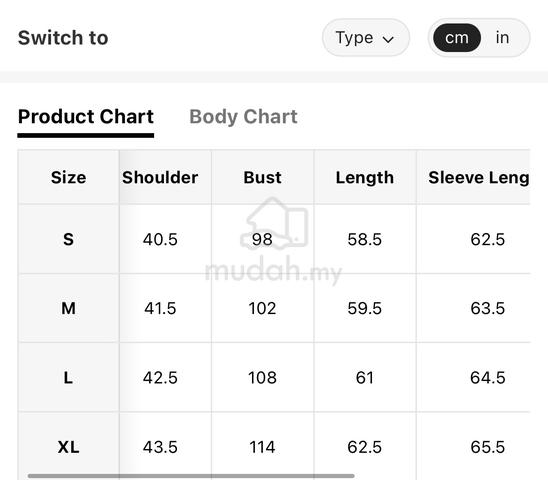The width and height of the screenshot is (548, 480).
Task: Click the XL sleeve length value 65.5
Action: [x=488, y=447]
